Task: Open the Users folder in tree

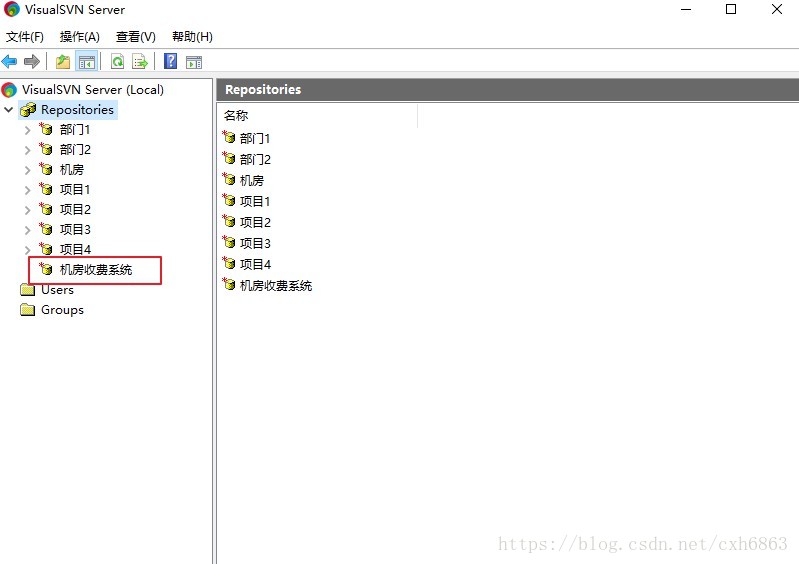Action: 57,290
